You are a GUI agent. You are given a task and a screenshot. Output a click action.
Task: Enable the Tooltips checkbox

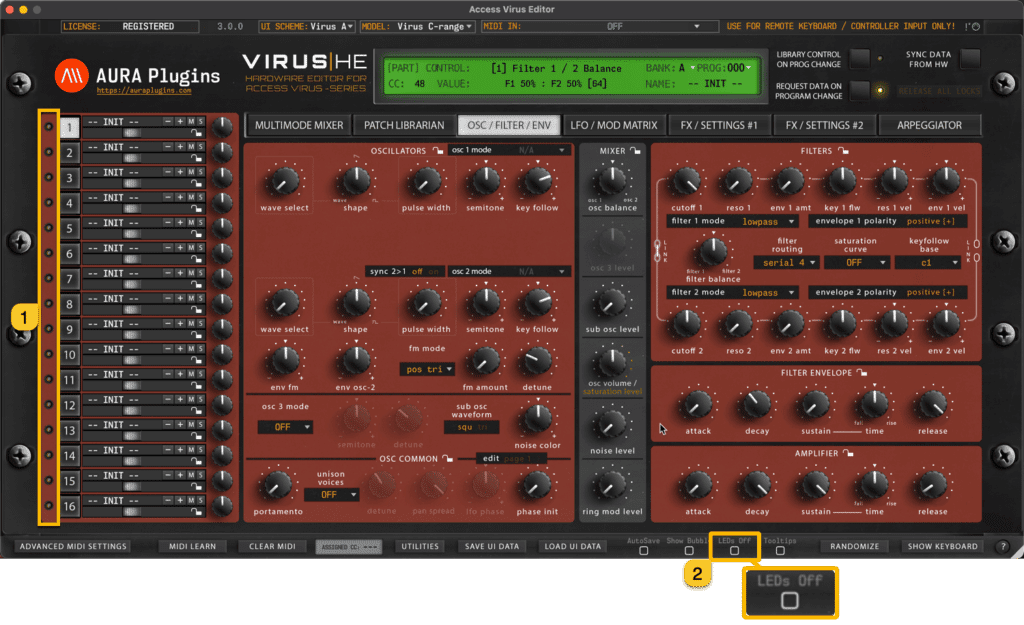click(x=780, y=551)
